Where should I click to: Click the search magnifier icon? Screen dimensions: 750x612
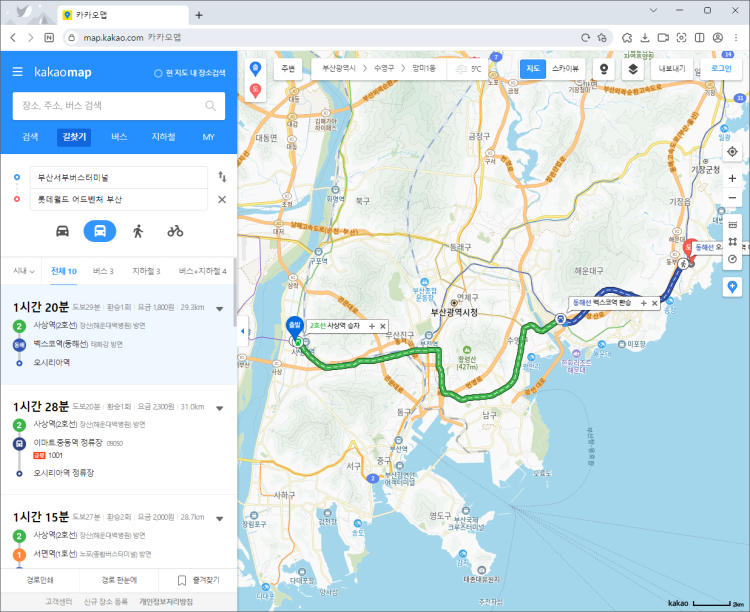[x=210, y=106]
